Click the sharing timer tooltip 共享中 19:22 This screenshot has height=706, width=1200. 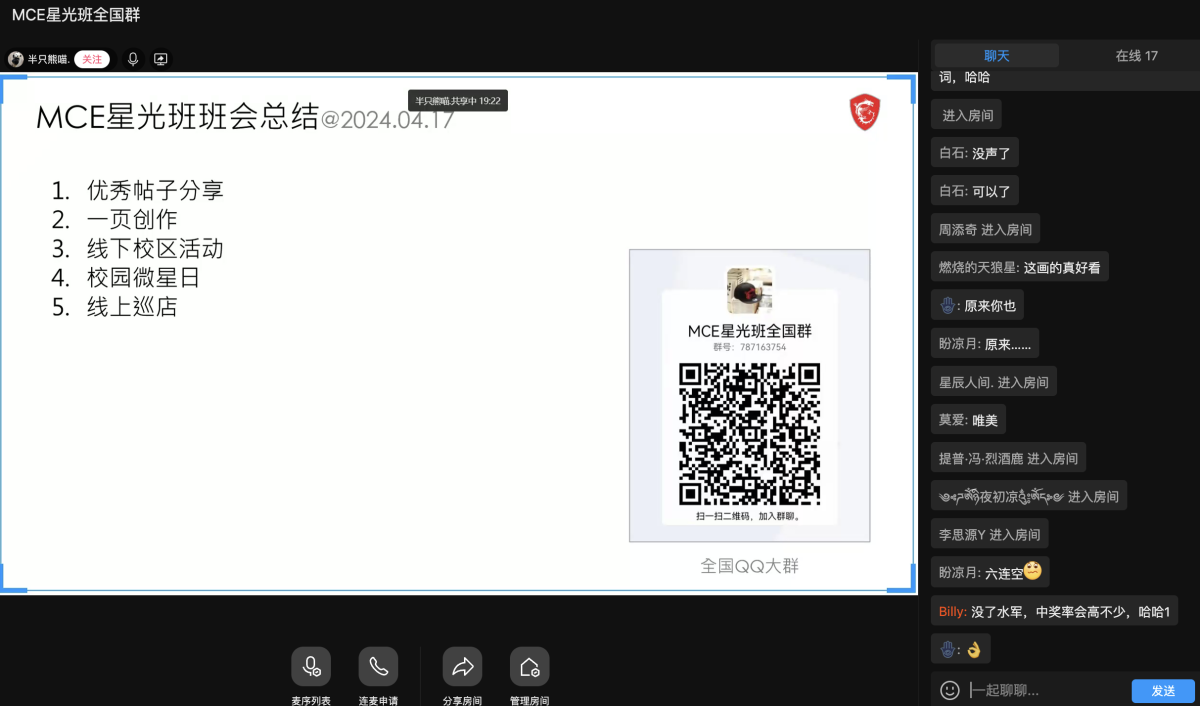click(x=458, y=100)
